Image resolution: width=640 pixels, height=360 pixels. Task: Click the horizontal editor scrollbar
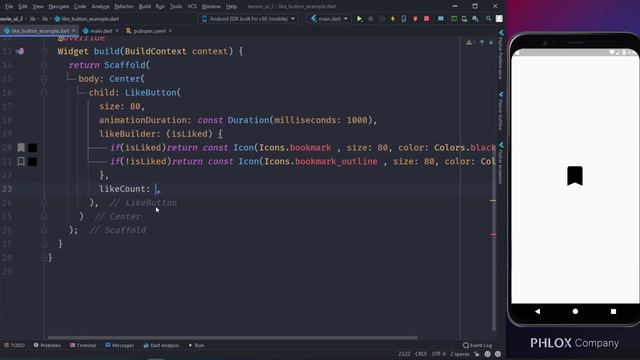pyautogui.click(x=233, y=338)
